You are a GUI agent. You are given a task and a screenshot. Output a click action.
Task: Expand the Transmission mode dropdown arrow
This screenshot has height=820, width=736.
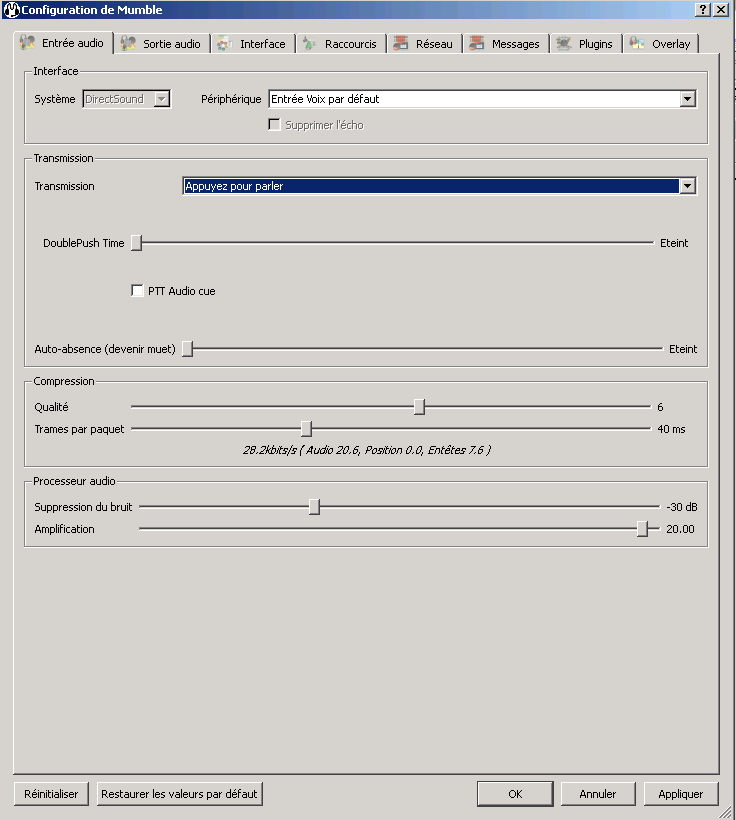pyautogui.click(x=687, y=186)
